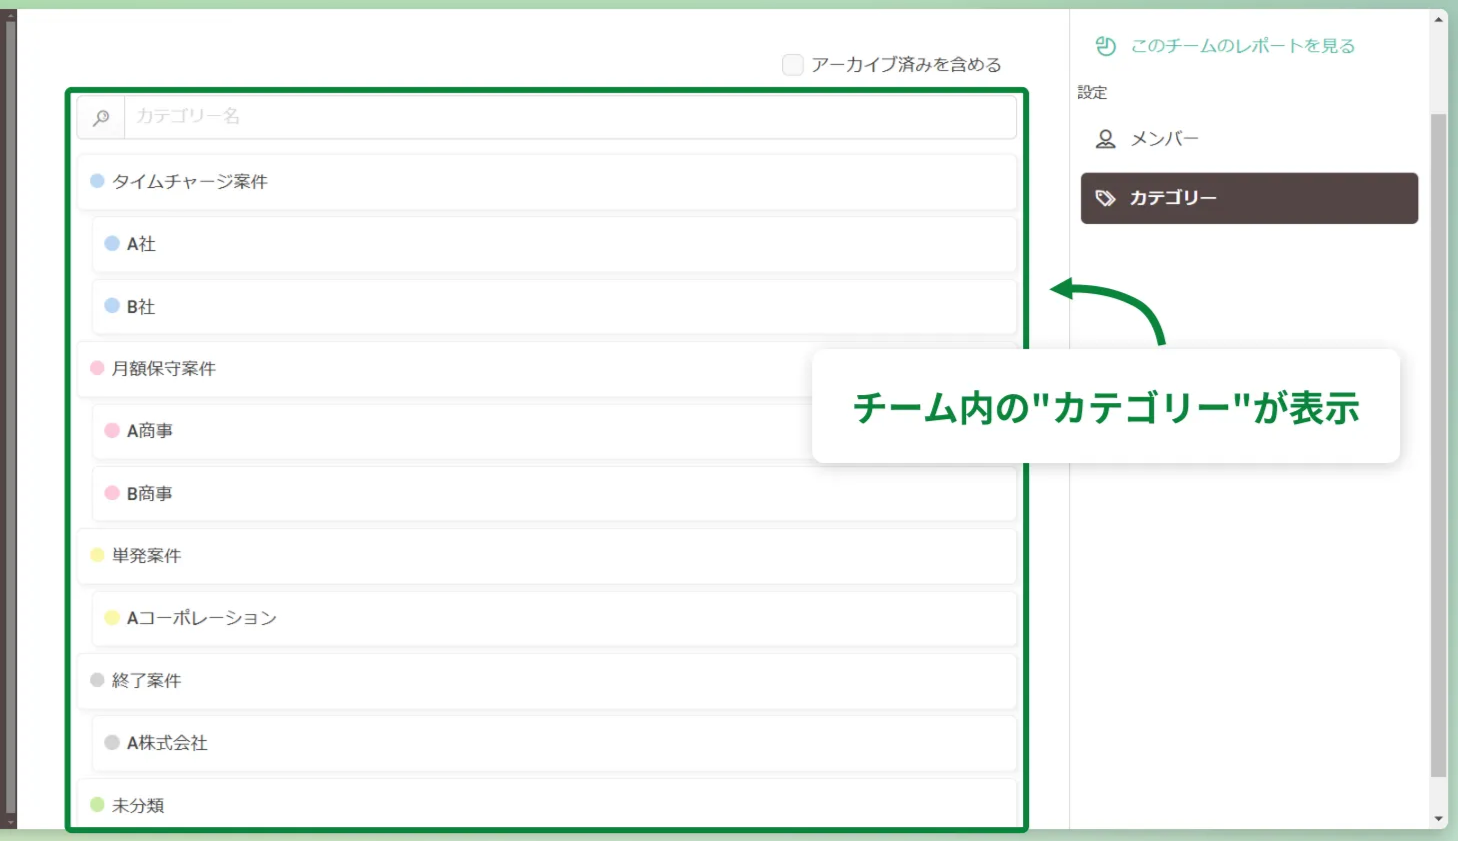The image size is (1458, 841).
Task: Click the right-side vertical scrollbar
Action: [x=1440, y=420]
